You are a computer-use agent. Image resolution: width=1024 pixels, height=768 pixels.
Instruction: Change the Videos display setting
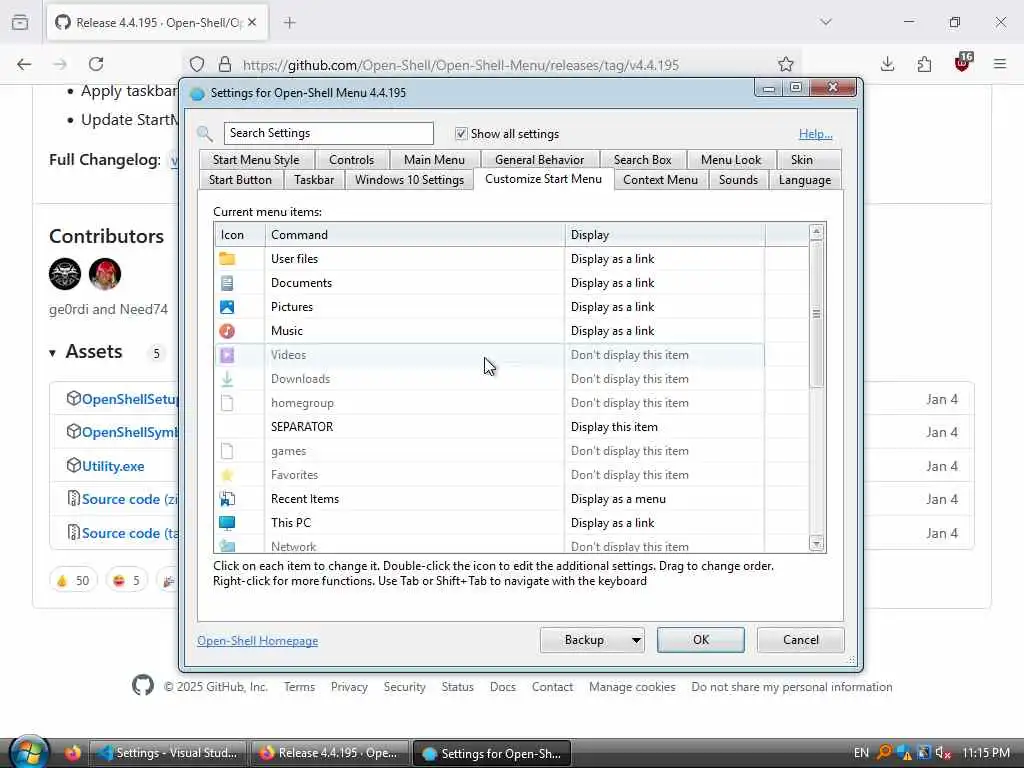(x=664, y=355)
